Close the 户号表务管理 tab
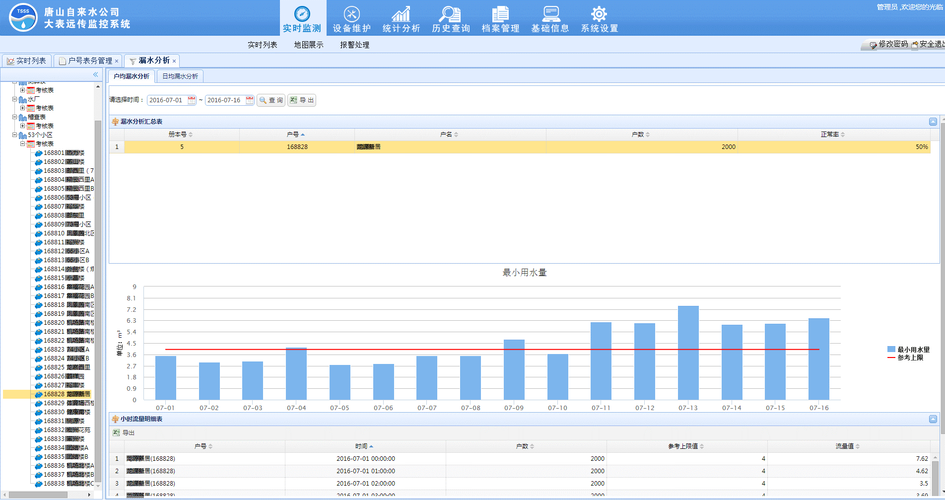Image resolution: width=945 pixels, height=500 pixels. [x=117, y=61]
